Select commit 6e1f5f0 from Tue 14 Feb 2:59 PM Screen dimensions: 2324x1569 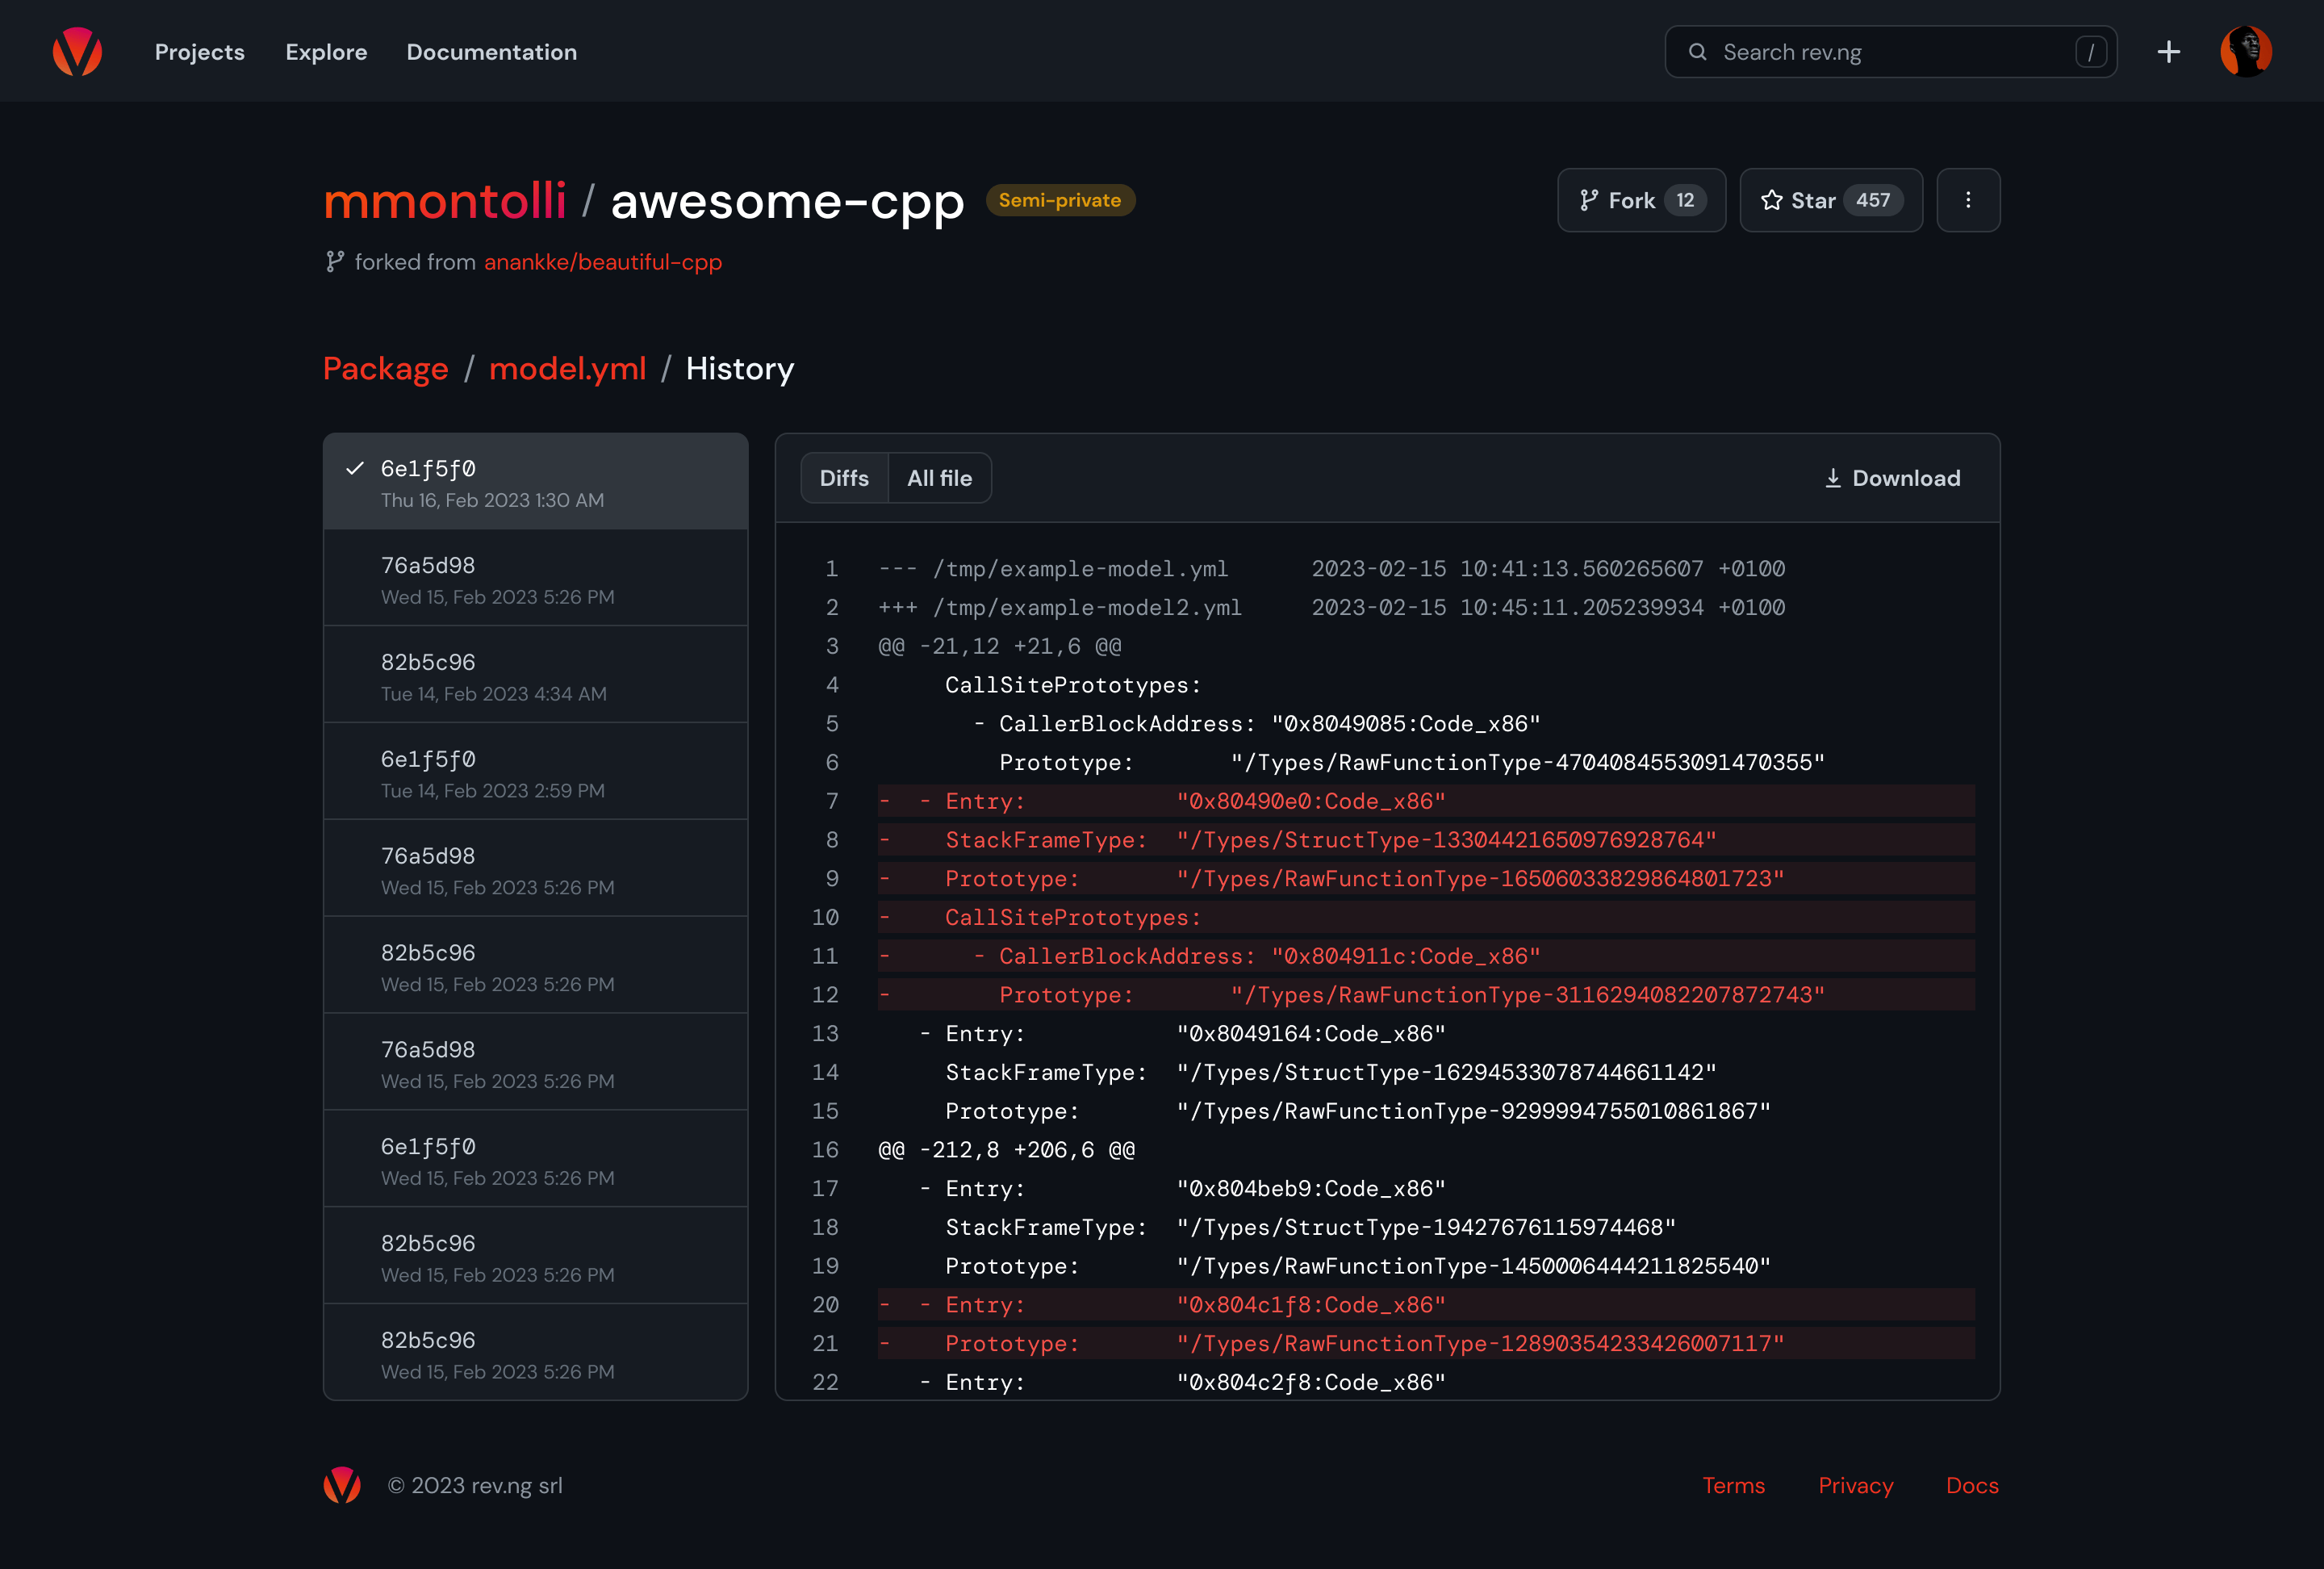535,773
